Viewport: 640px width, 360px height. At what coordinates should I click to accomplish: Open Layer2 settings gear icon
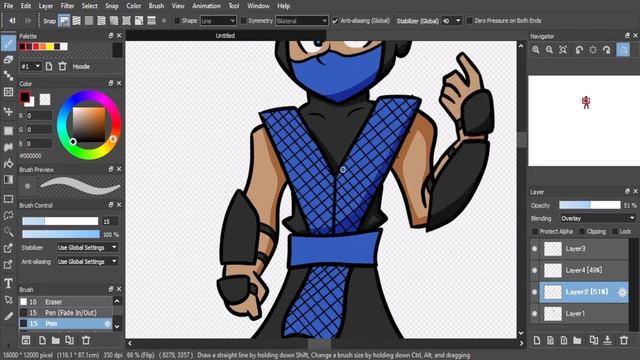coord(622,292)
